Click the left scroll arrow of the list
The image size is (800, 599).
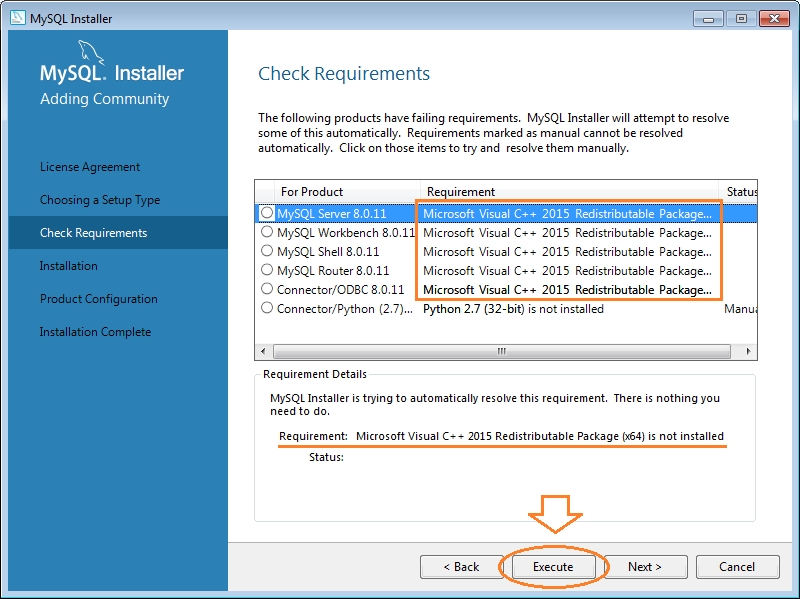263,351
